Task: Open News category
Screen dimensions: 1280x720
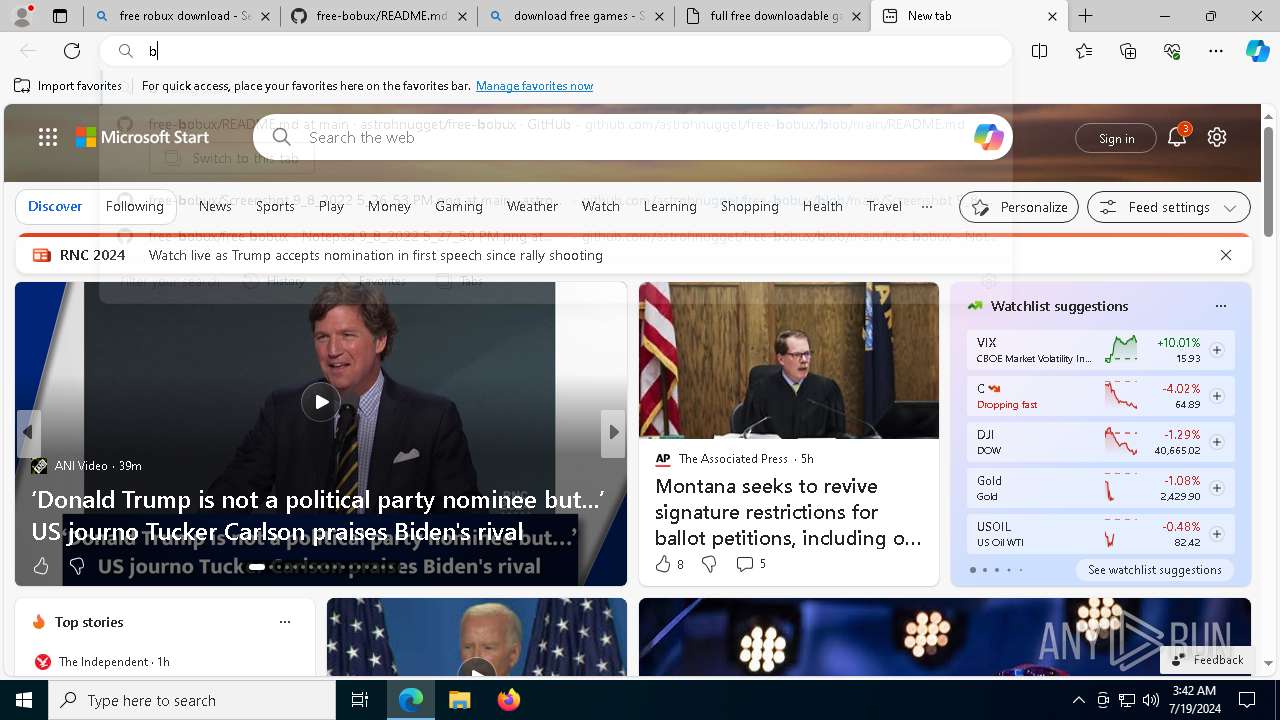Action: point(215,206)
